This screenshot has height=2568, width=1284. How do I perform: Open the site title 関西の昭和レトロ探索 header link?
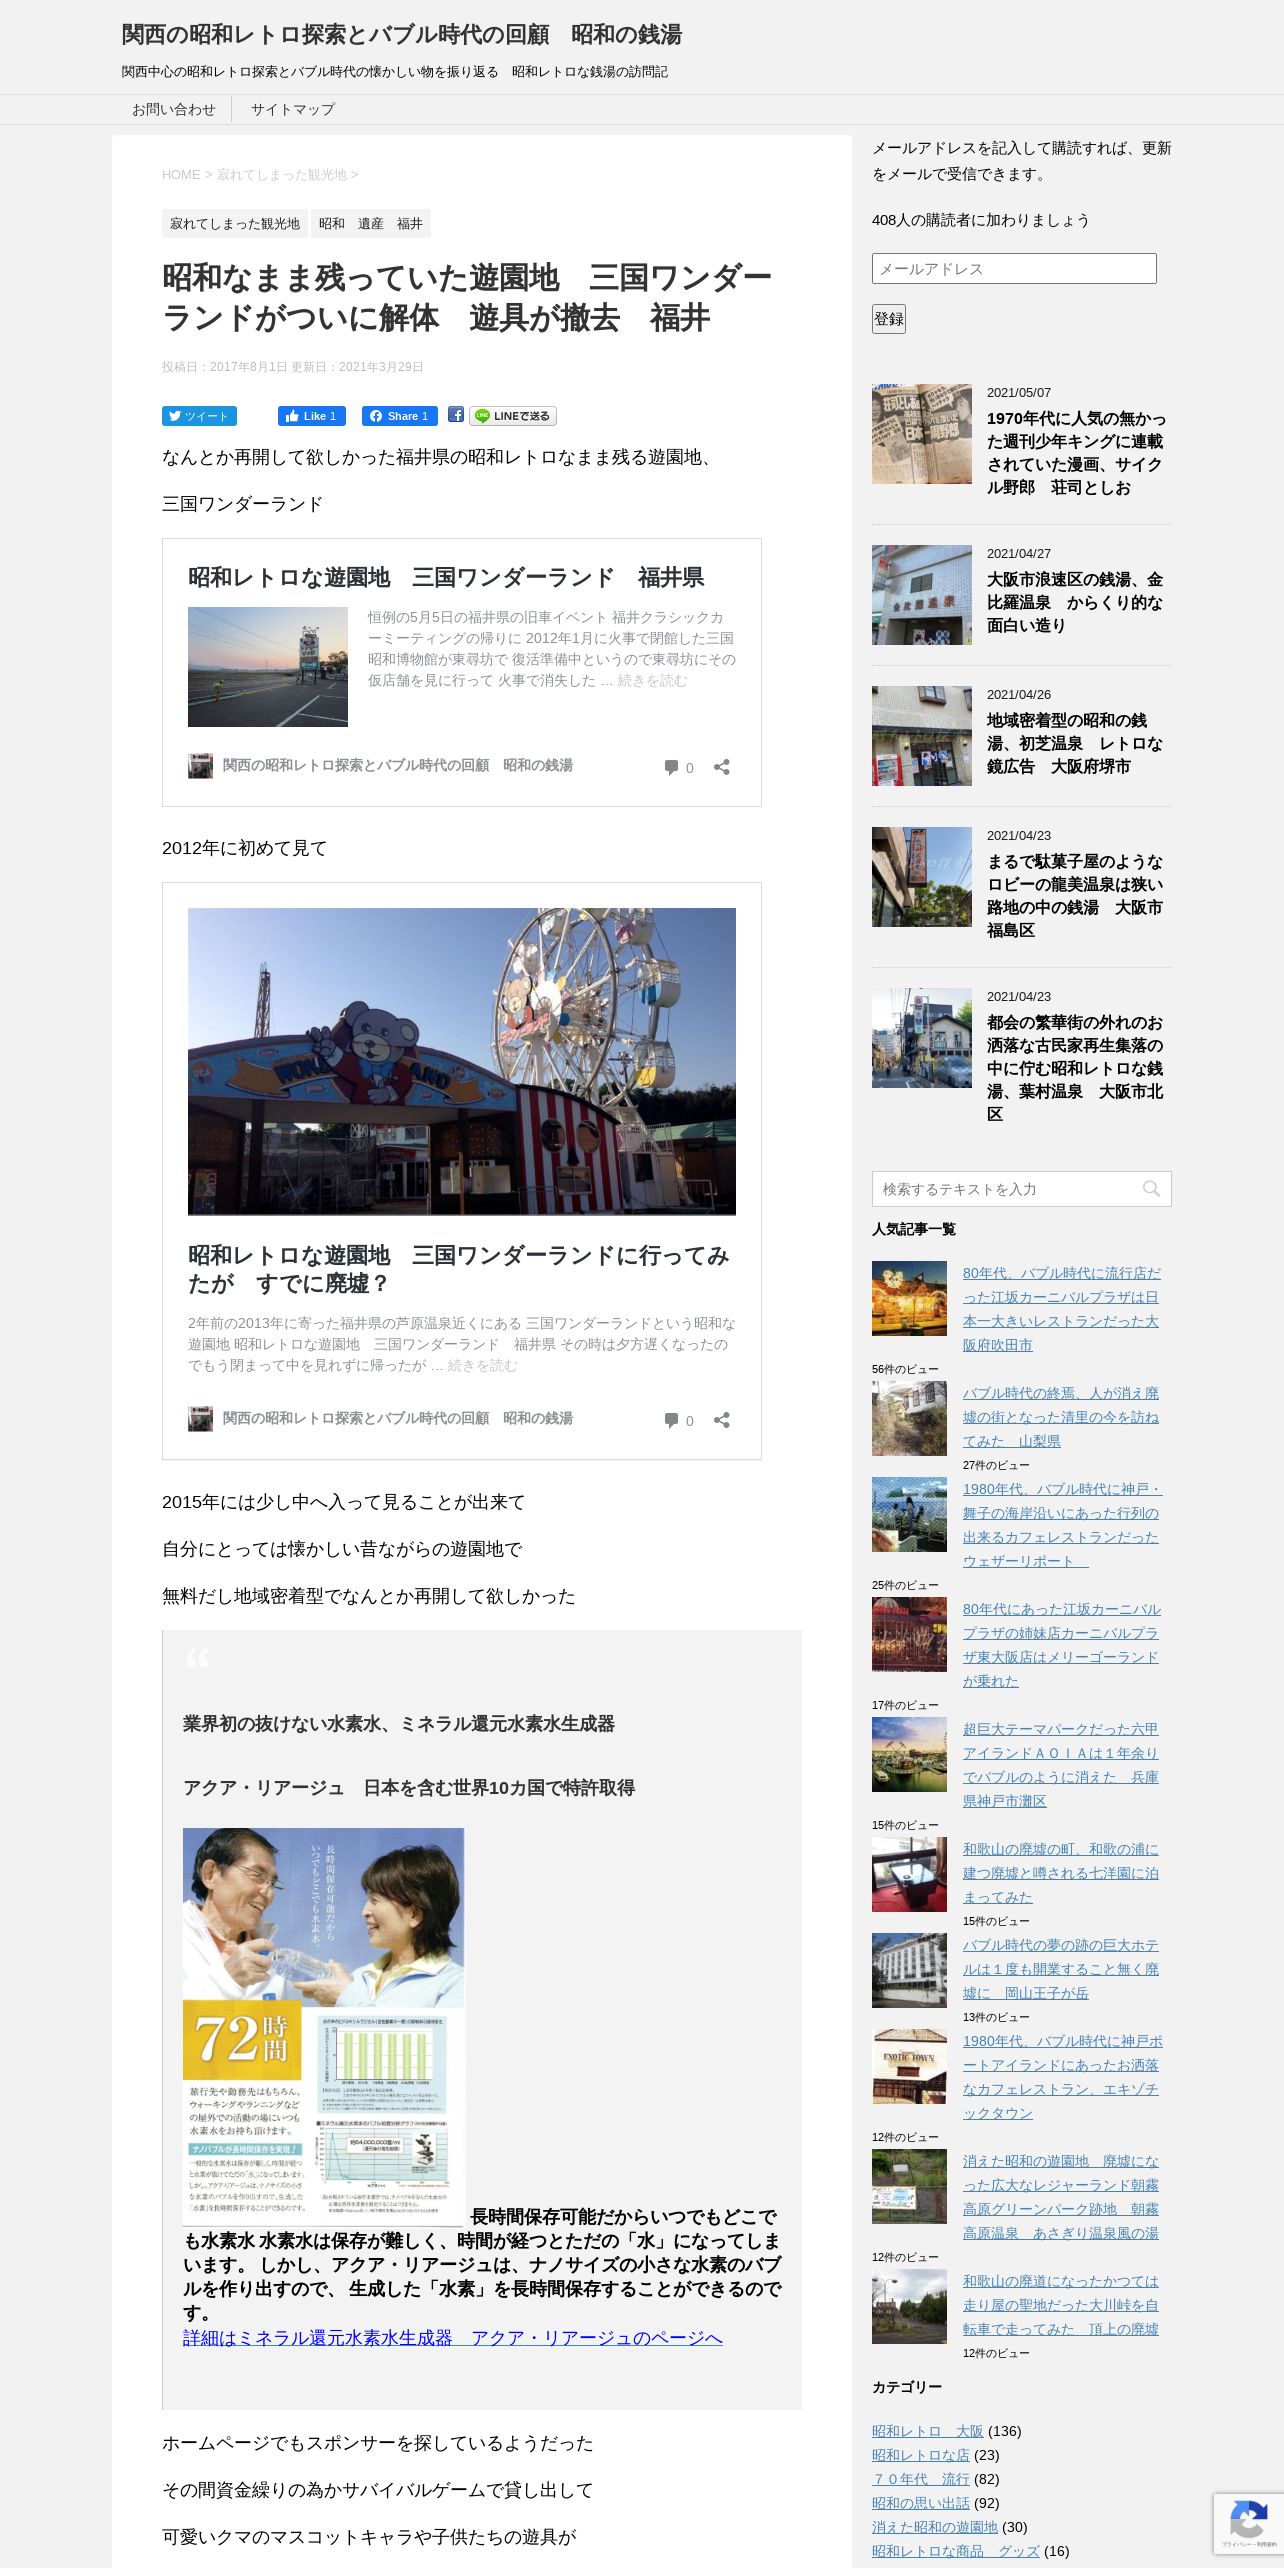[402, 35]
